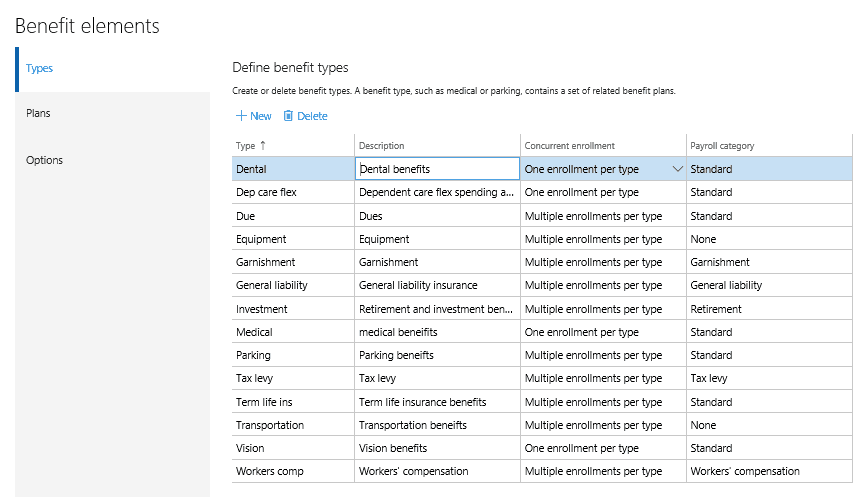Sort by the Description column header

pyautogui.click(x=382, y=146)
